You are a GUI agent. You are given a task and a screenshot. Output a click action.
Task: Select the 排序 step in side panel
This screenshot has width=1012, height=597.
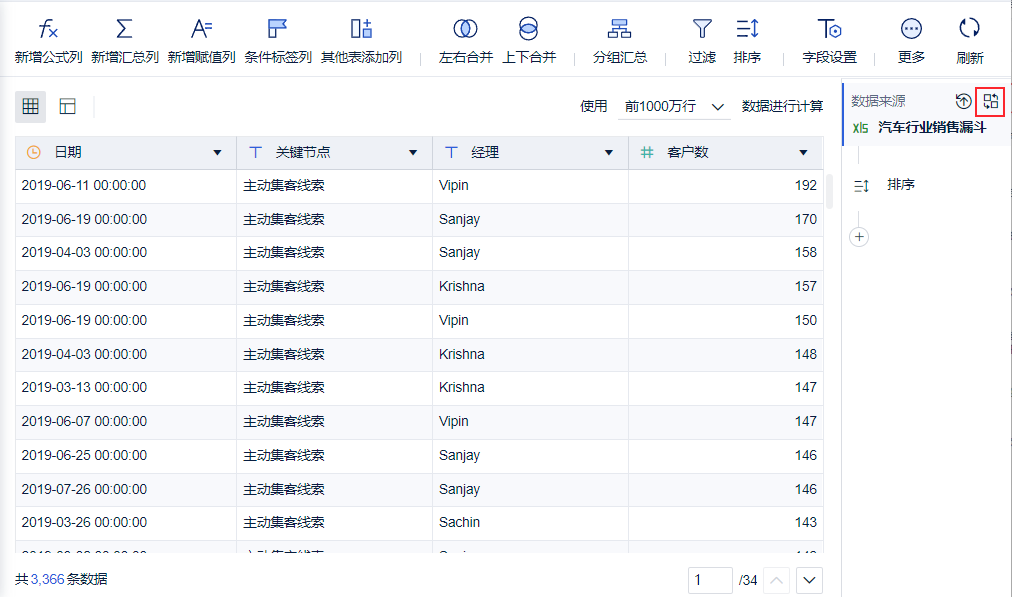pyautogui.click(x=884, y=185)
